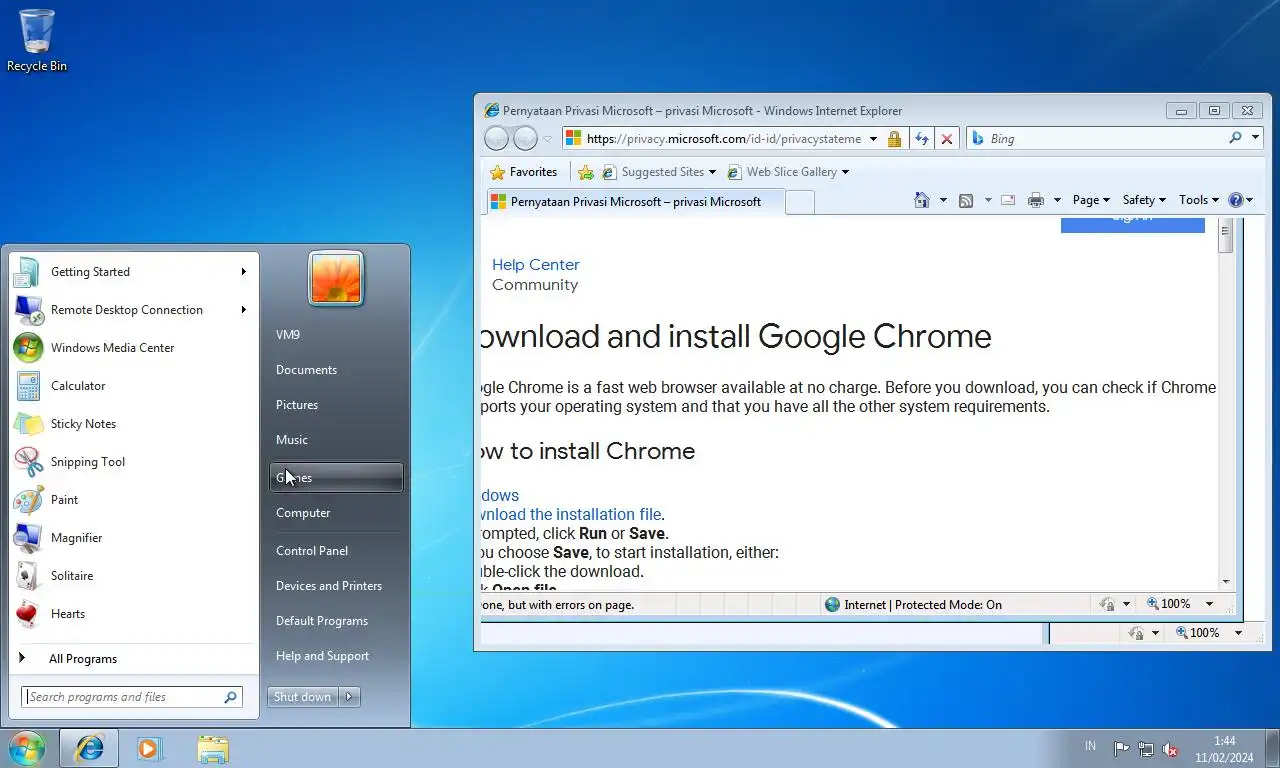Launch the Calculator program

[131, 386]
